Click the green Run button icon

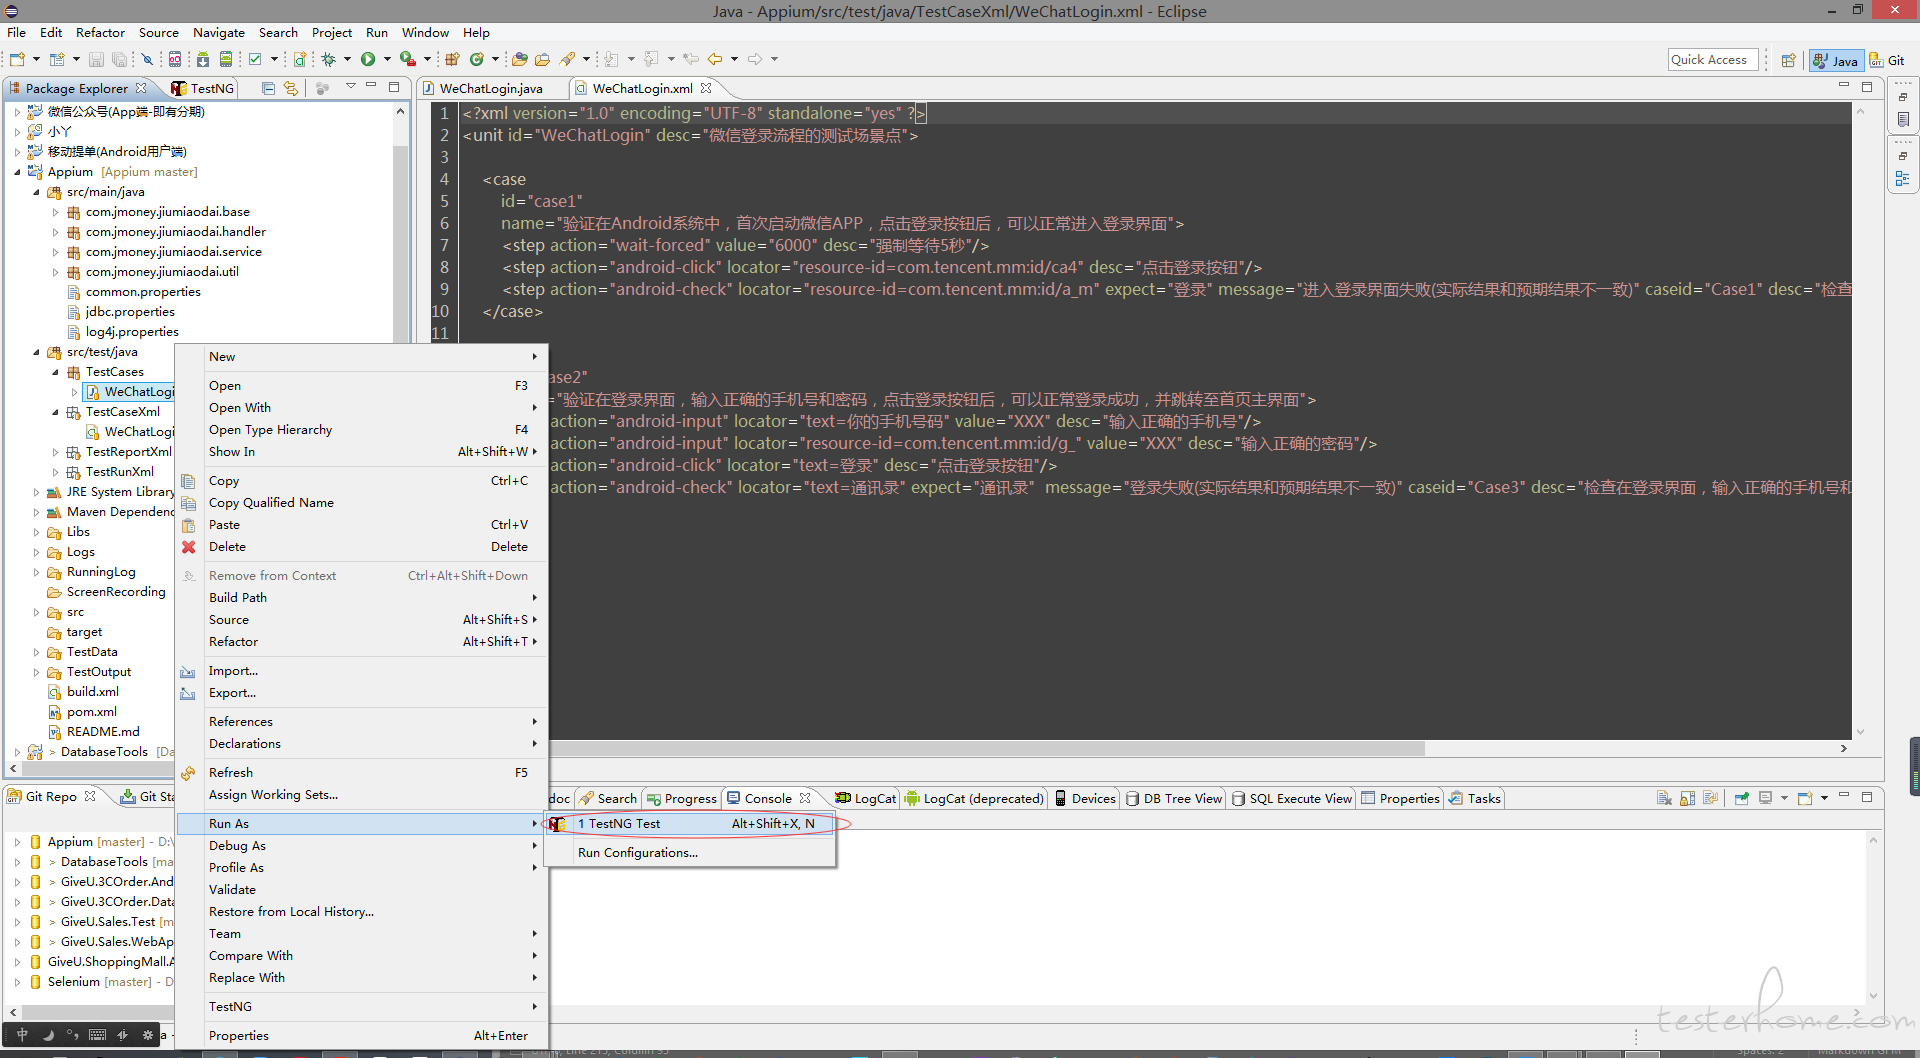tap(368, 59)
